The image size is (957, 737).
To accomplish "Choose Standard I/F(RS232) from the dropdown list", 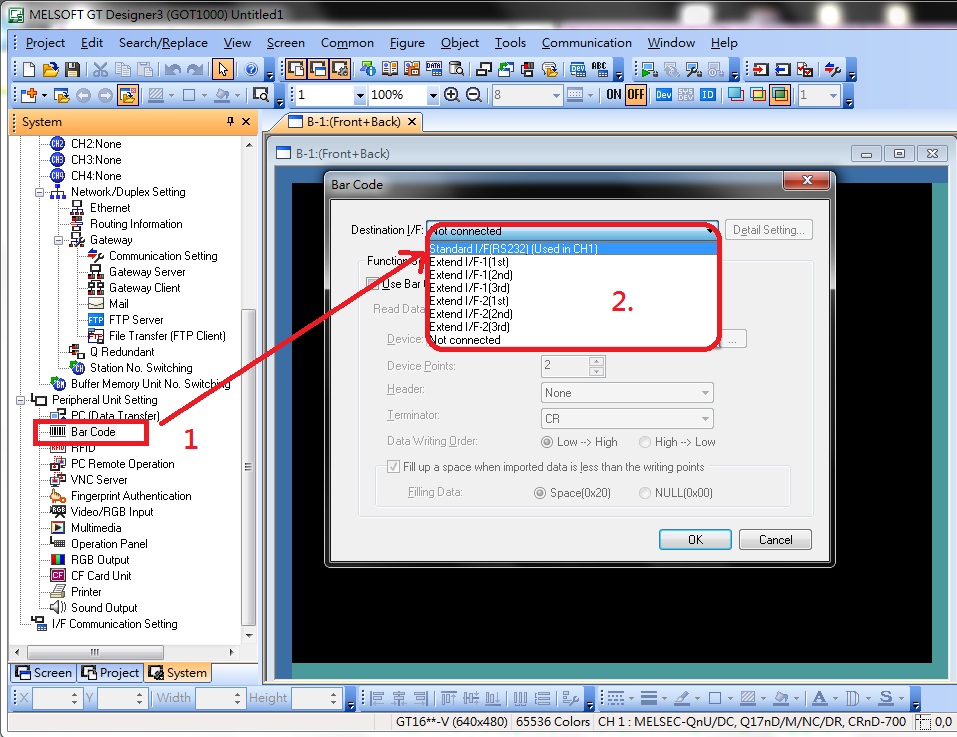I will pyautogui.click(x=513, y=249).
